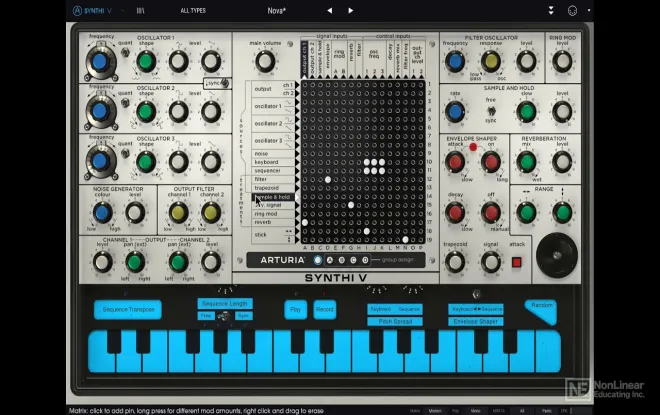Image resolution: width=660 pixels, height=415 pixels.
Task: Select the 'sequencer' source row
Action: pos(273,170)
